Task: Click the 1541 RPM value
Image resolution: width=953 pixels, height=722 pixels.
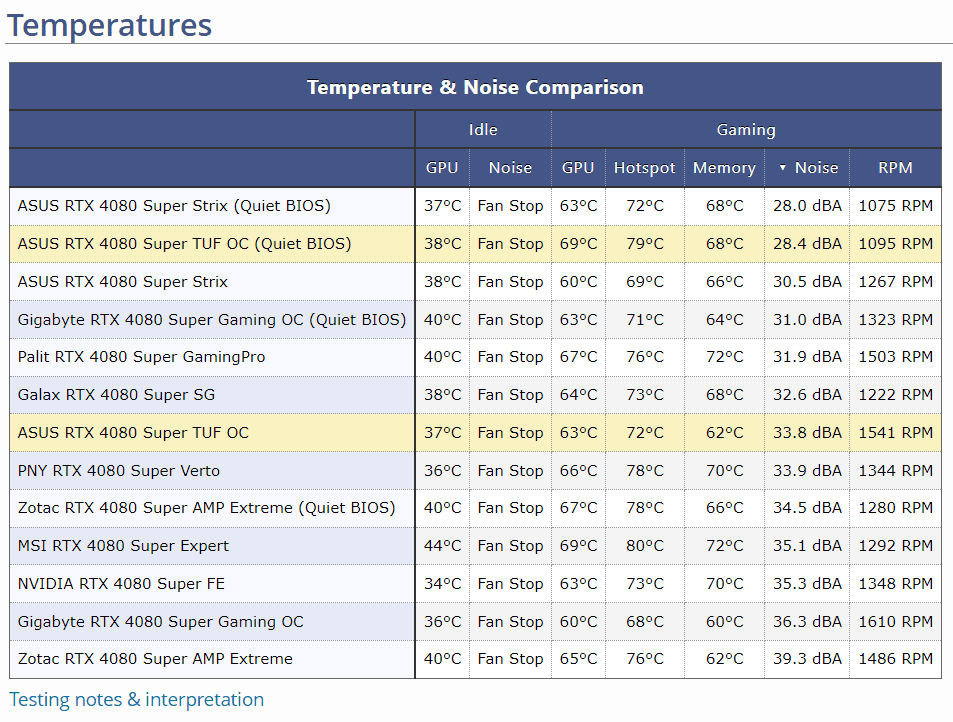Action: click(895, 433)
